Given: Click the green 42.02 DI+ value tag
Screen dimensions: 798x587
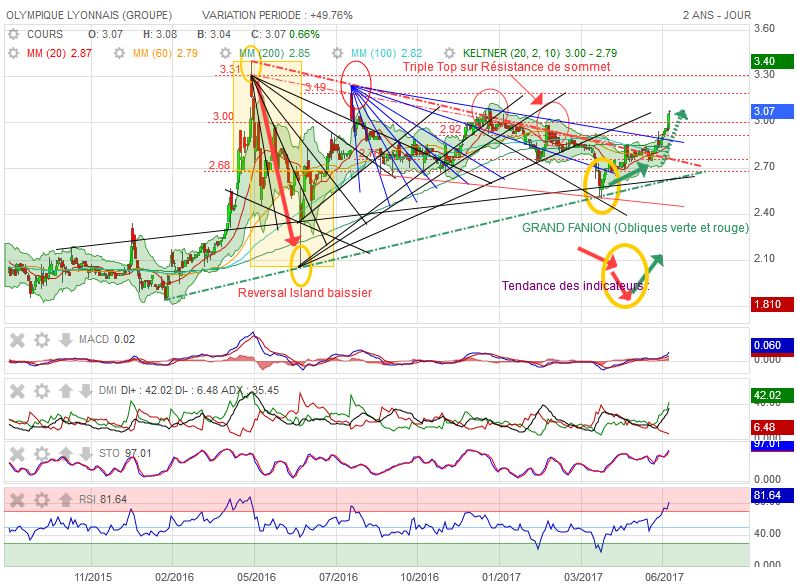Looking at the screenshot, I should coord(772,396).
